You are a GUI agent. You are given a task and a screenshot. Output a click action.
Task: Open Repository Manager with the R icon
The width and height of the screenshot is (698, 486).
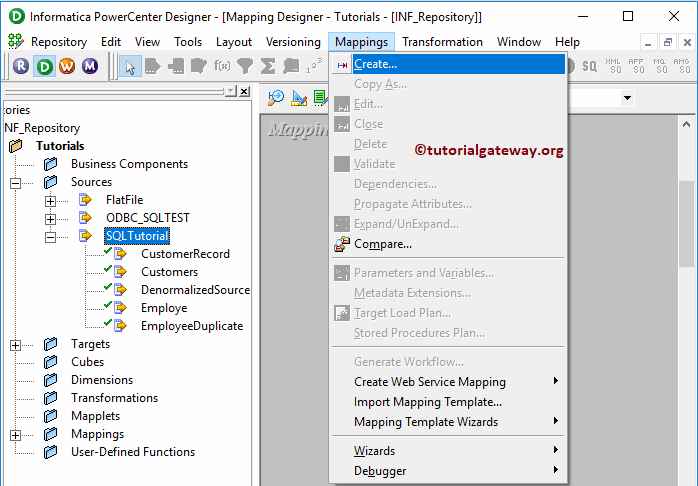[21, 66]
